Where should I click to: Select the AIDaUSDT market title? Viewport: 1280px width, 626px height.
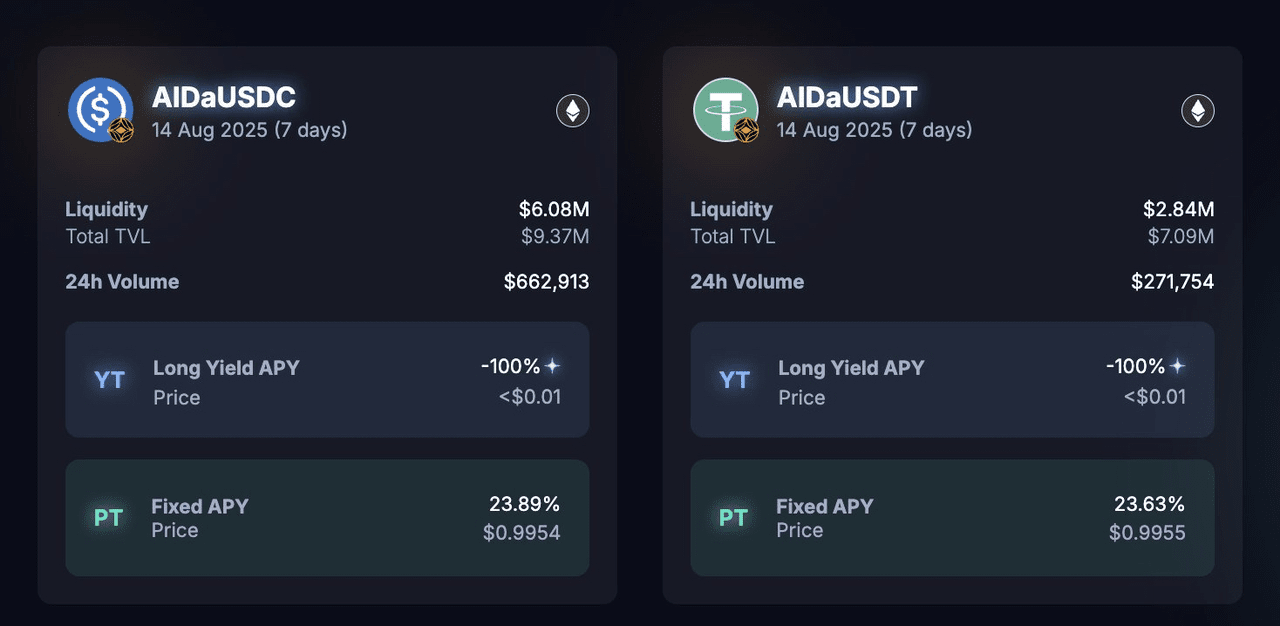847,97
